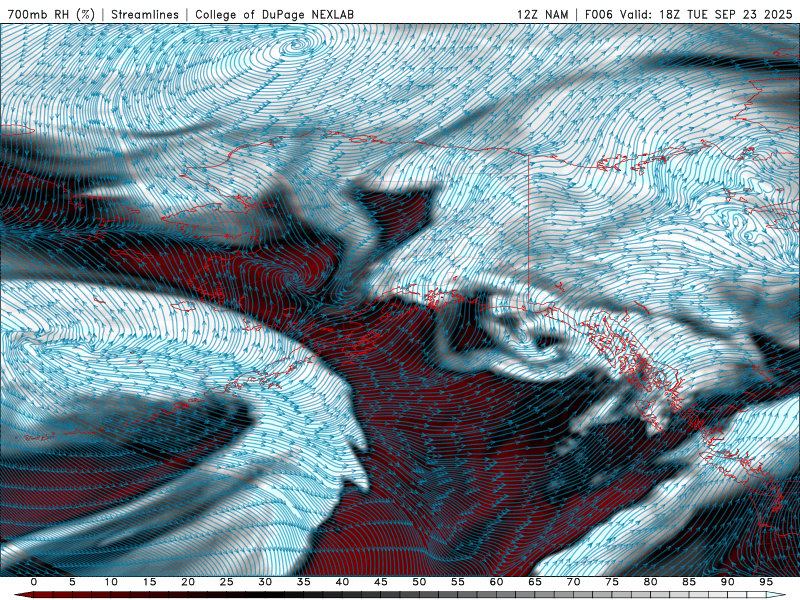Screen dimensions: 800x600
Task: Click the '30' value on the colorbar scale
Action: (265, 582)
